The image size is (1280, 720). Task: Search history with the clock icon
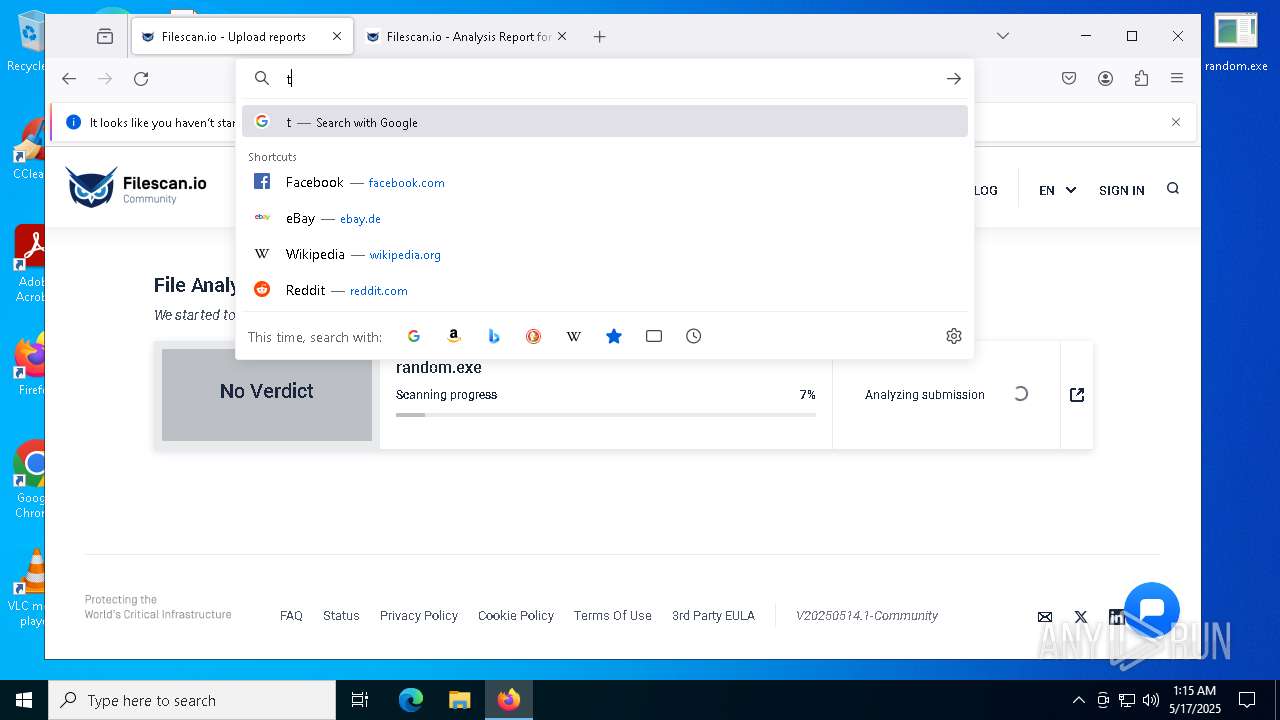coord(694,336)
